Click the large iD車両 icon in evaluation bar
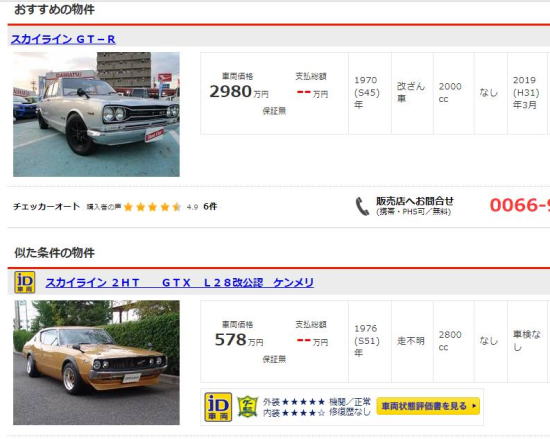 pyautogui.click(x=218, y=407)
